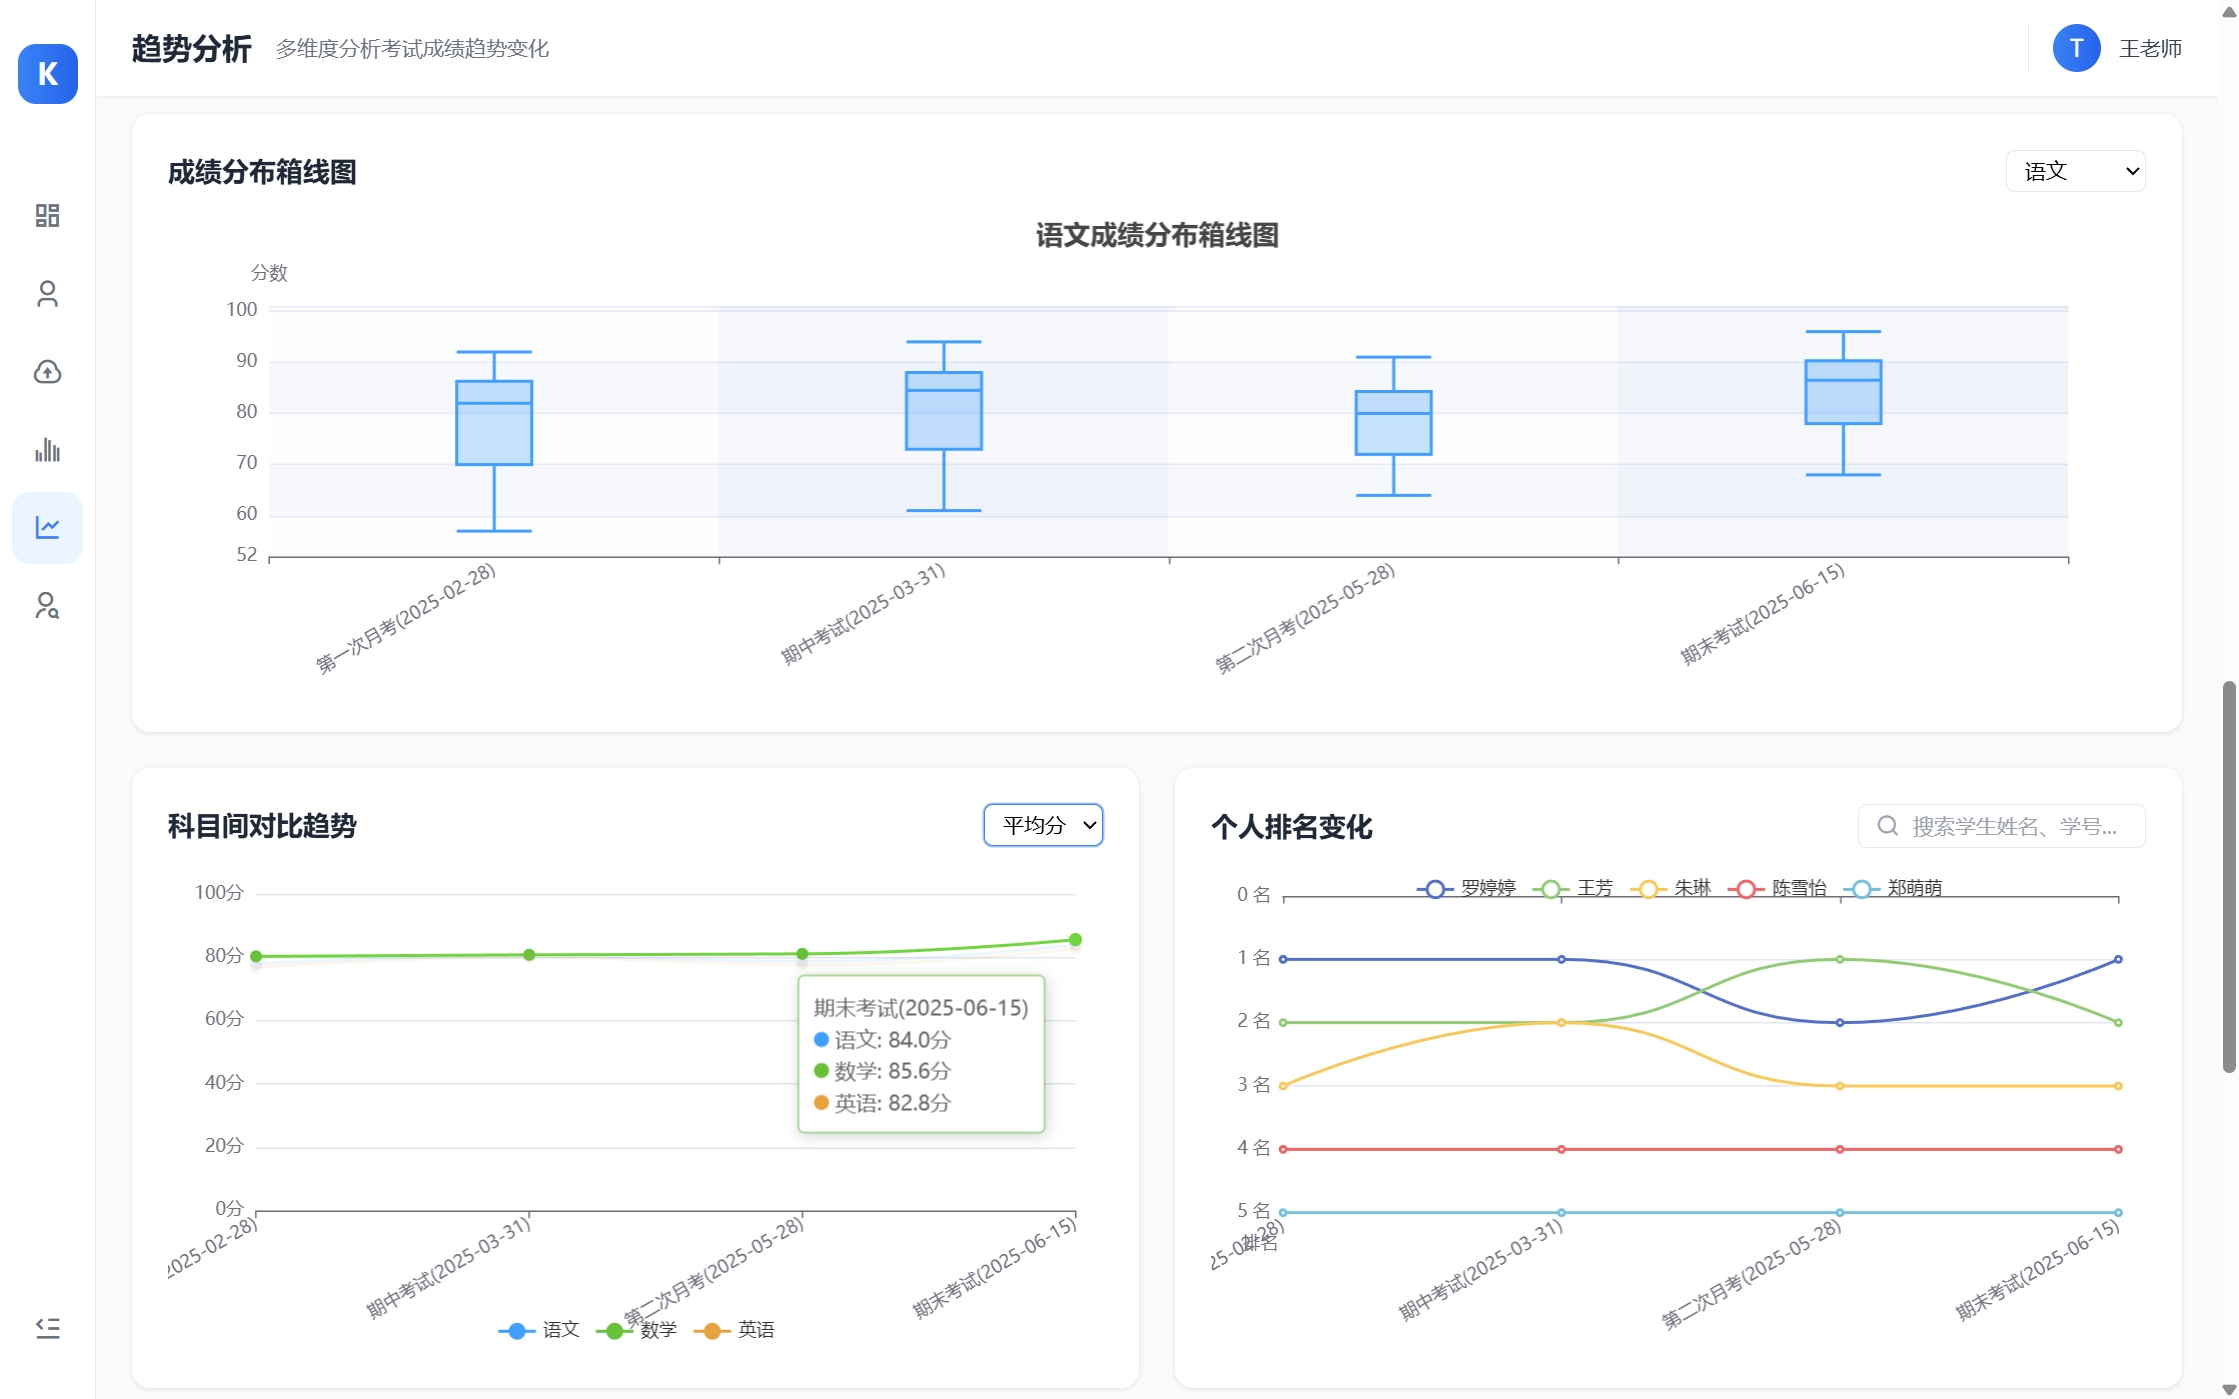
Task: Click the 搜索学生姓名 search field
Action: pos(2012,826)
